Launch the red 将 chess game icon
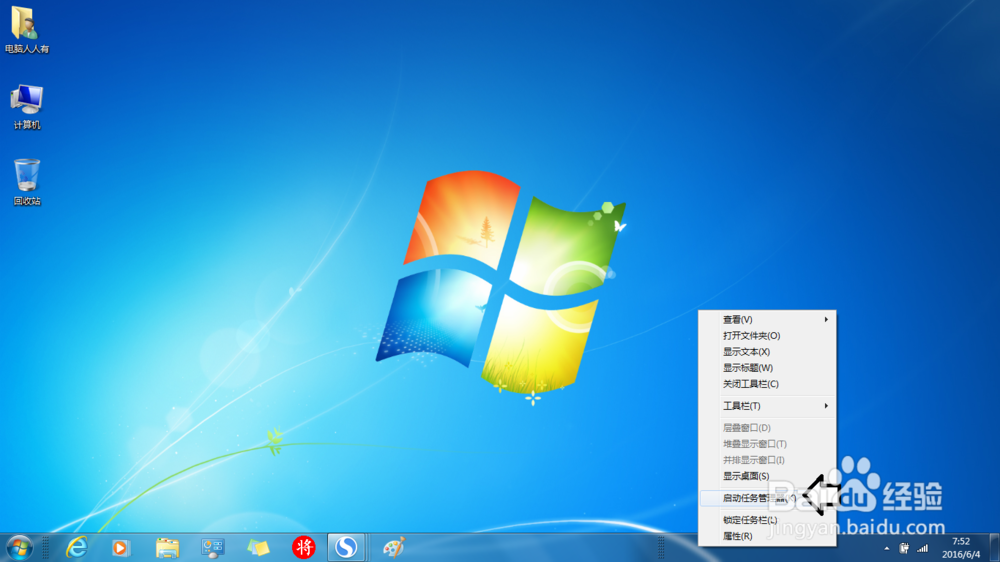This screenshot has height=562, width=1000. (304, 547)
